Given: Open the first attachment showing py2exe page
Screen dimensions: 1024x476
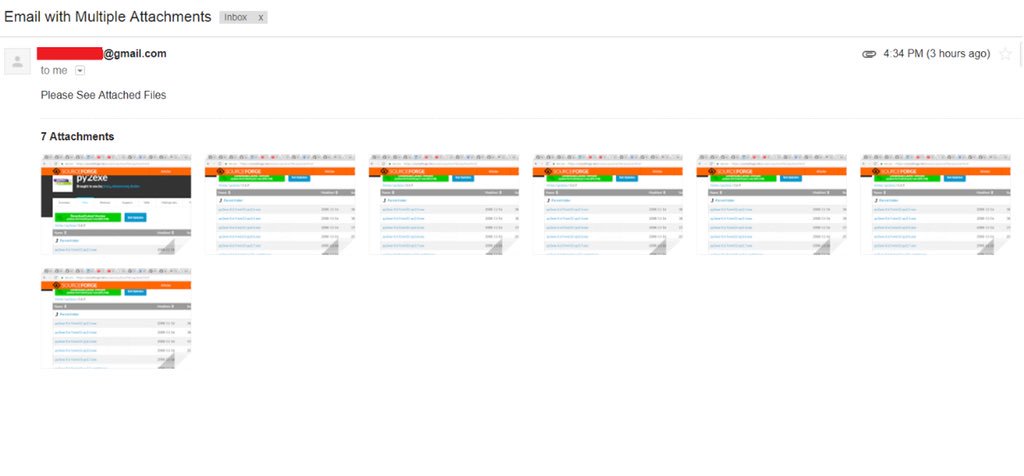Looking at the screenshot, I should pos(116,204).
